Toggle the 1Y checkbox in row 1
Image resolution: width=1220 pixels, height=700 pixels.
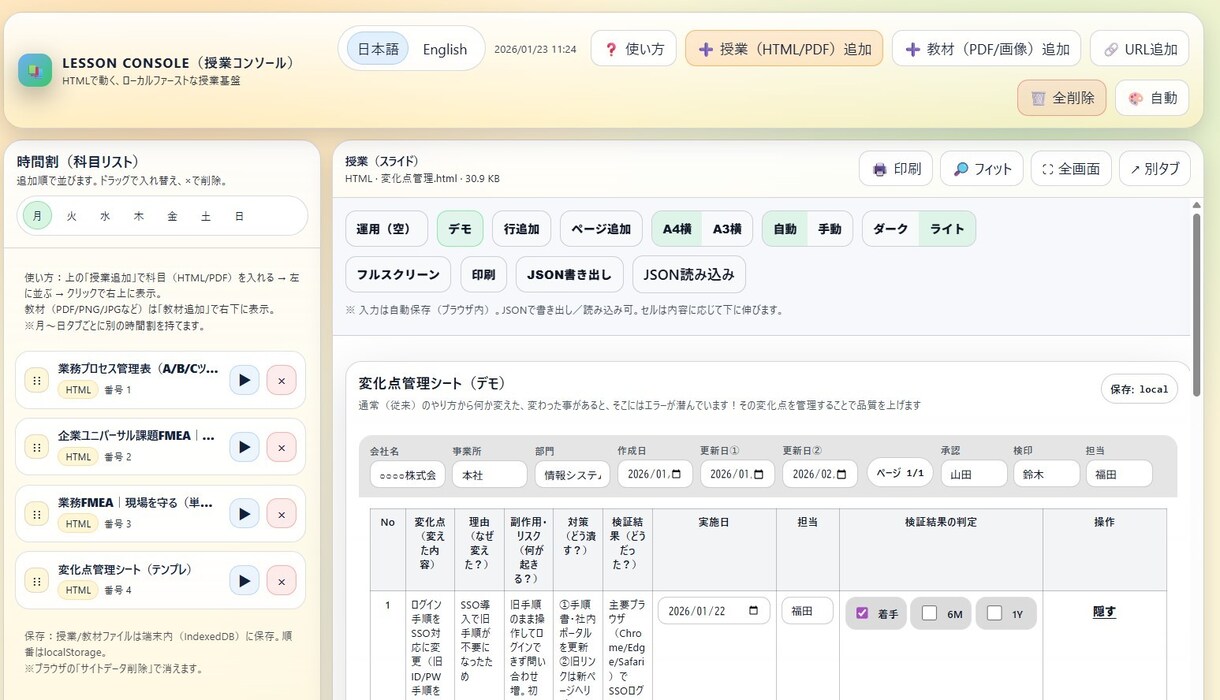994,613
